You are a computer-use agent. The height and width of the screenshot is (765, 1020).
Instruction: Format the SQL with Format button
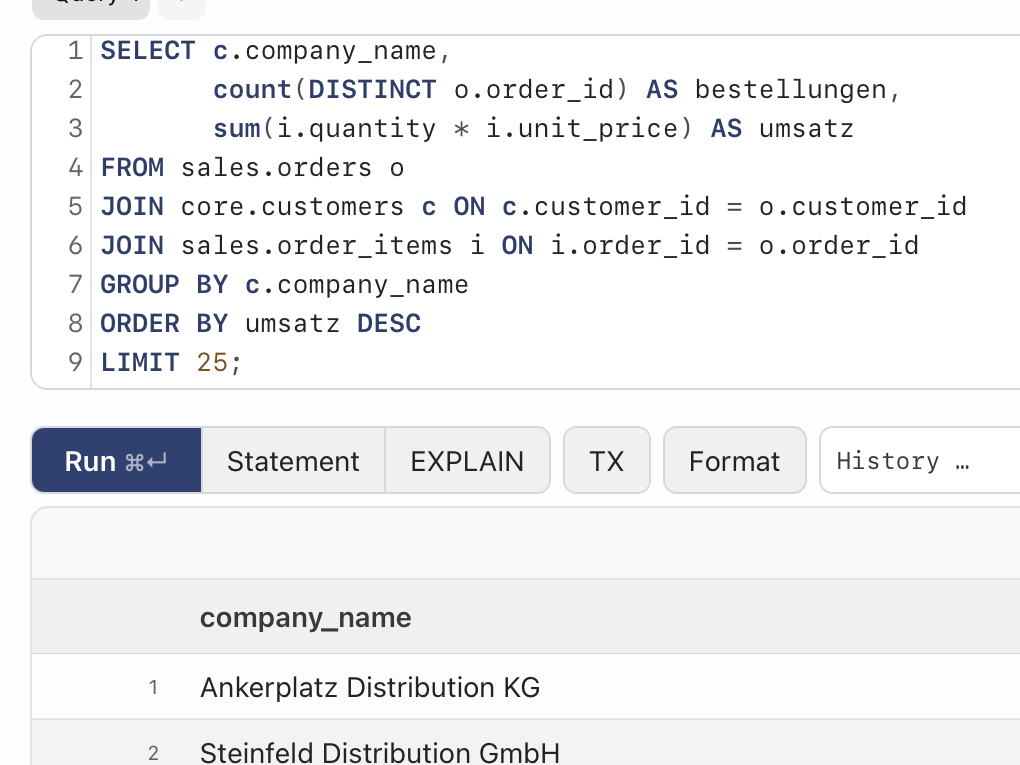click(x=734, y=461)
